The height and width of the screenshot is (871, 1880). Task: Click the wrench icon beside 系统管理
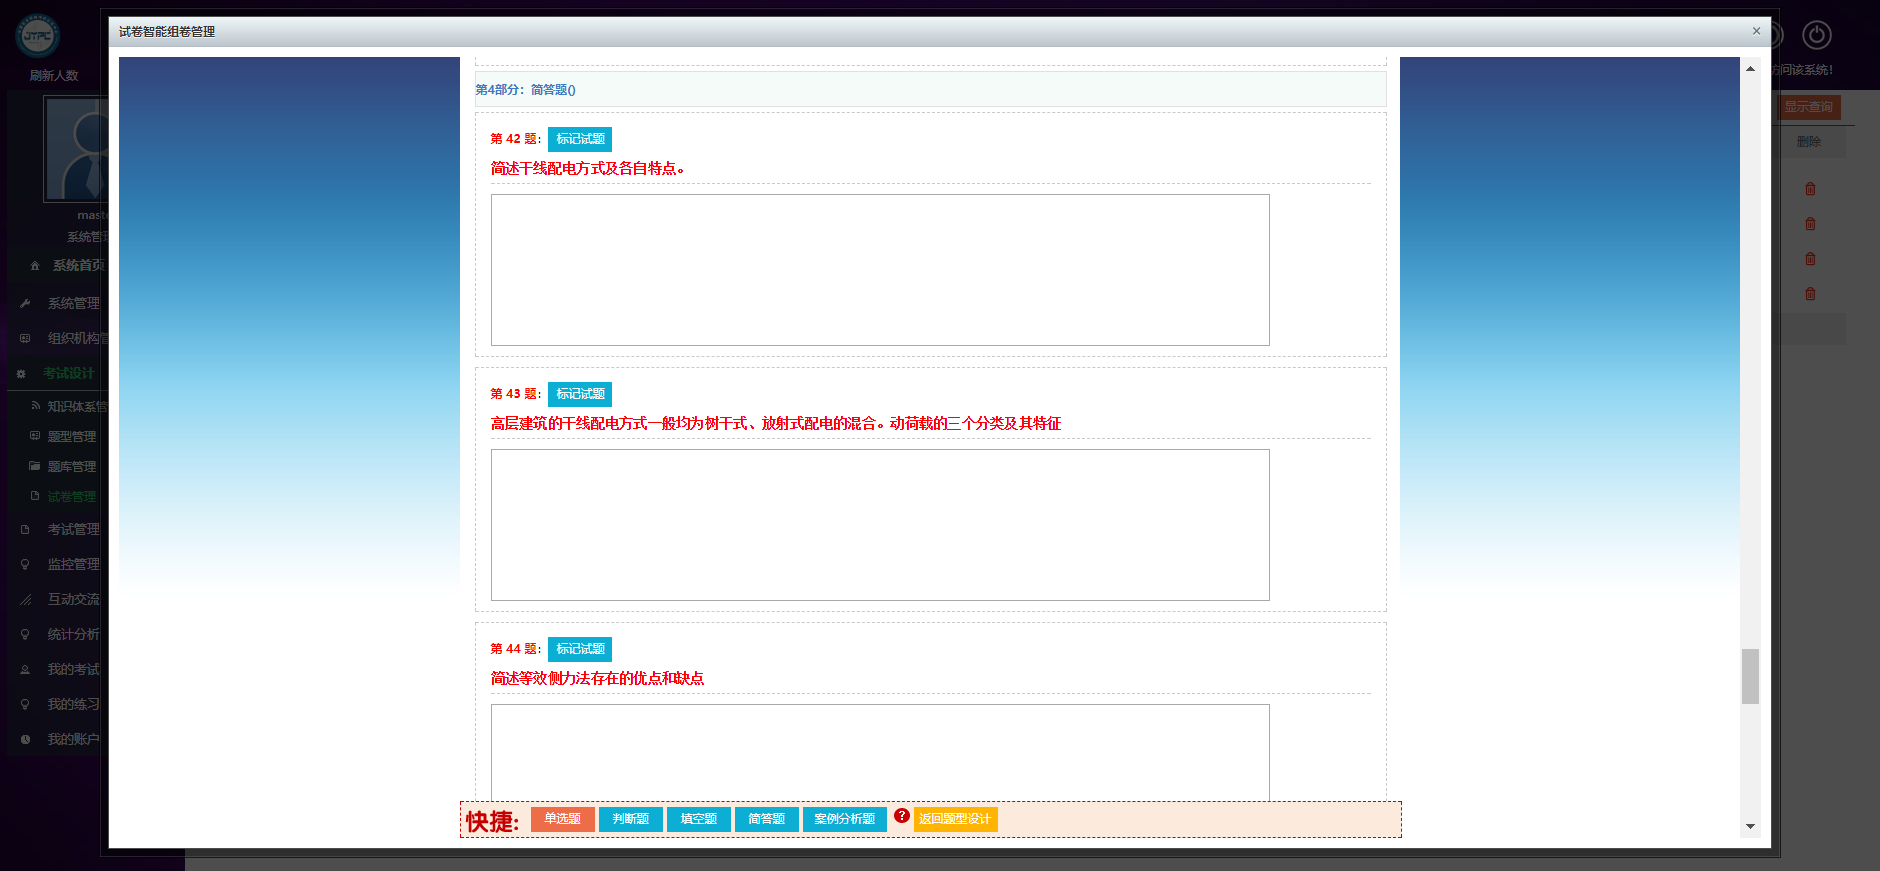[x=26, y=304]
